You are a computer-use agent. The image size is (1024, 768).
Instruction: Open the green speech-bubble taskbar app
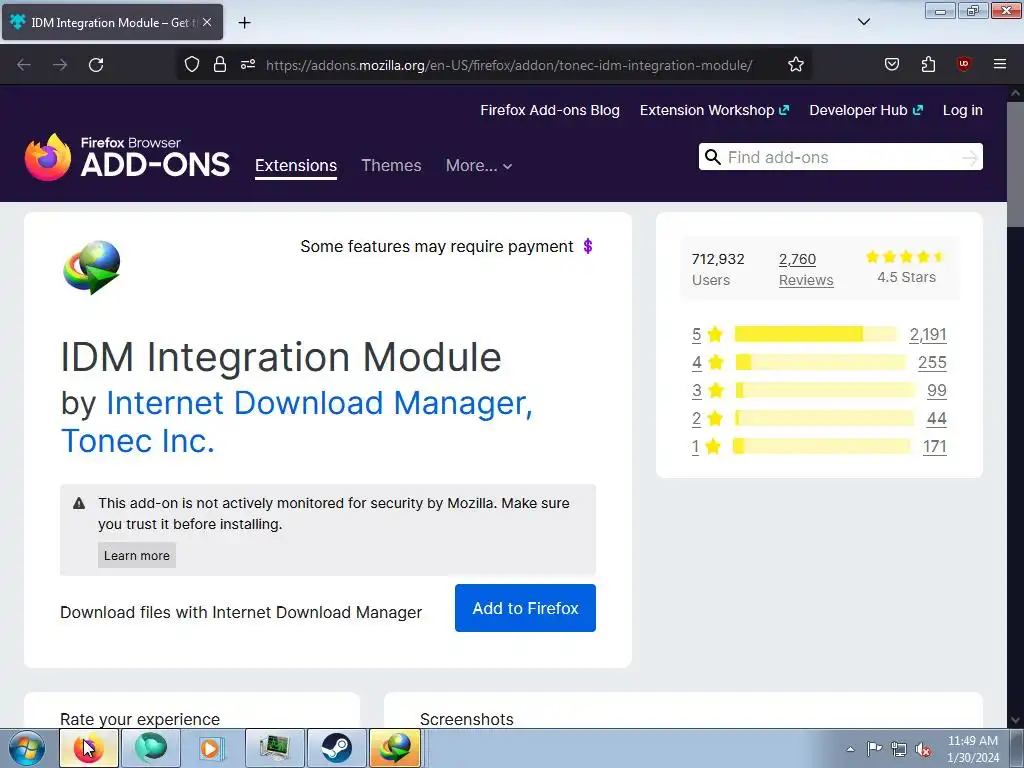tap(151, 748)
